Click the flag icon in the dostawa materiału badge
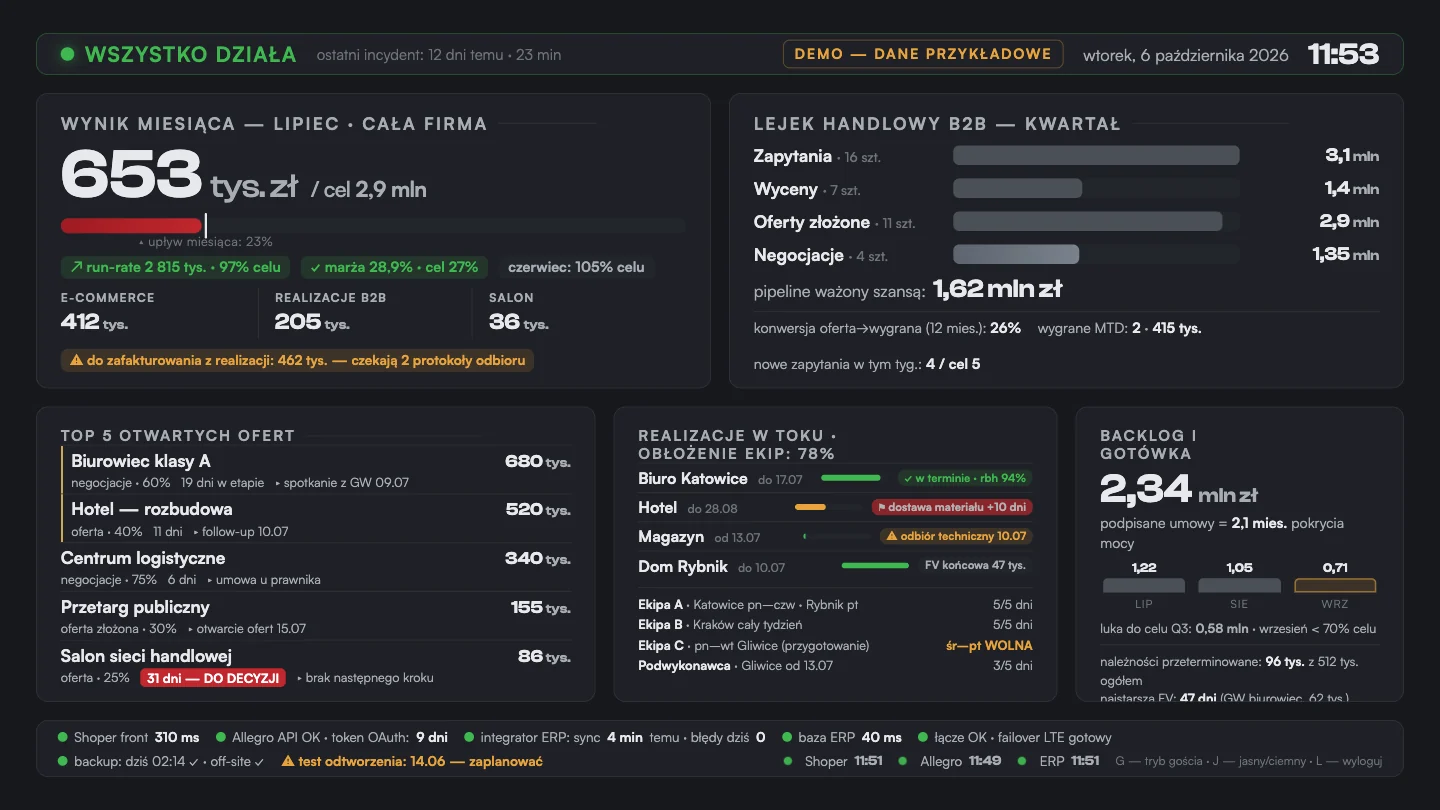1440x810 pixels. [883, 507]
